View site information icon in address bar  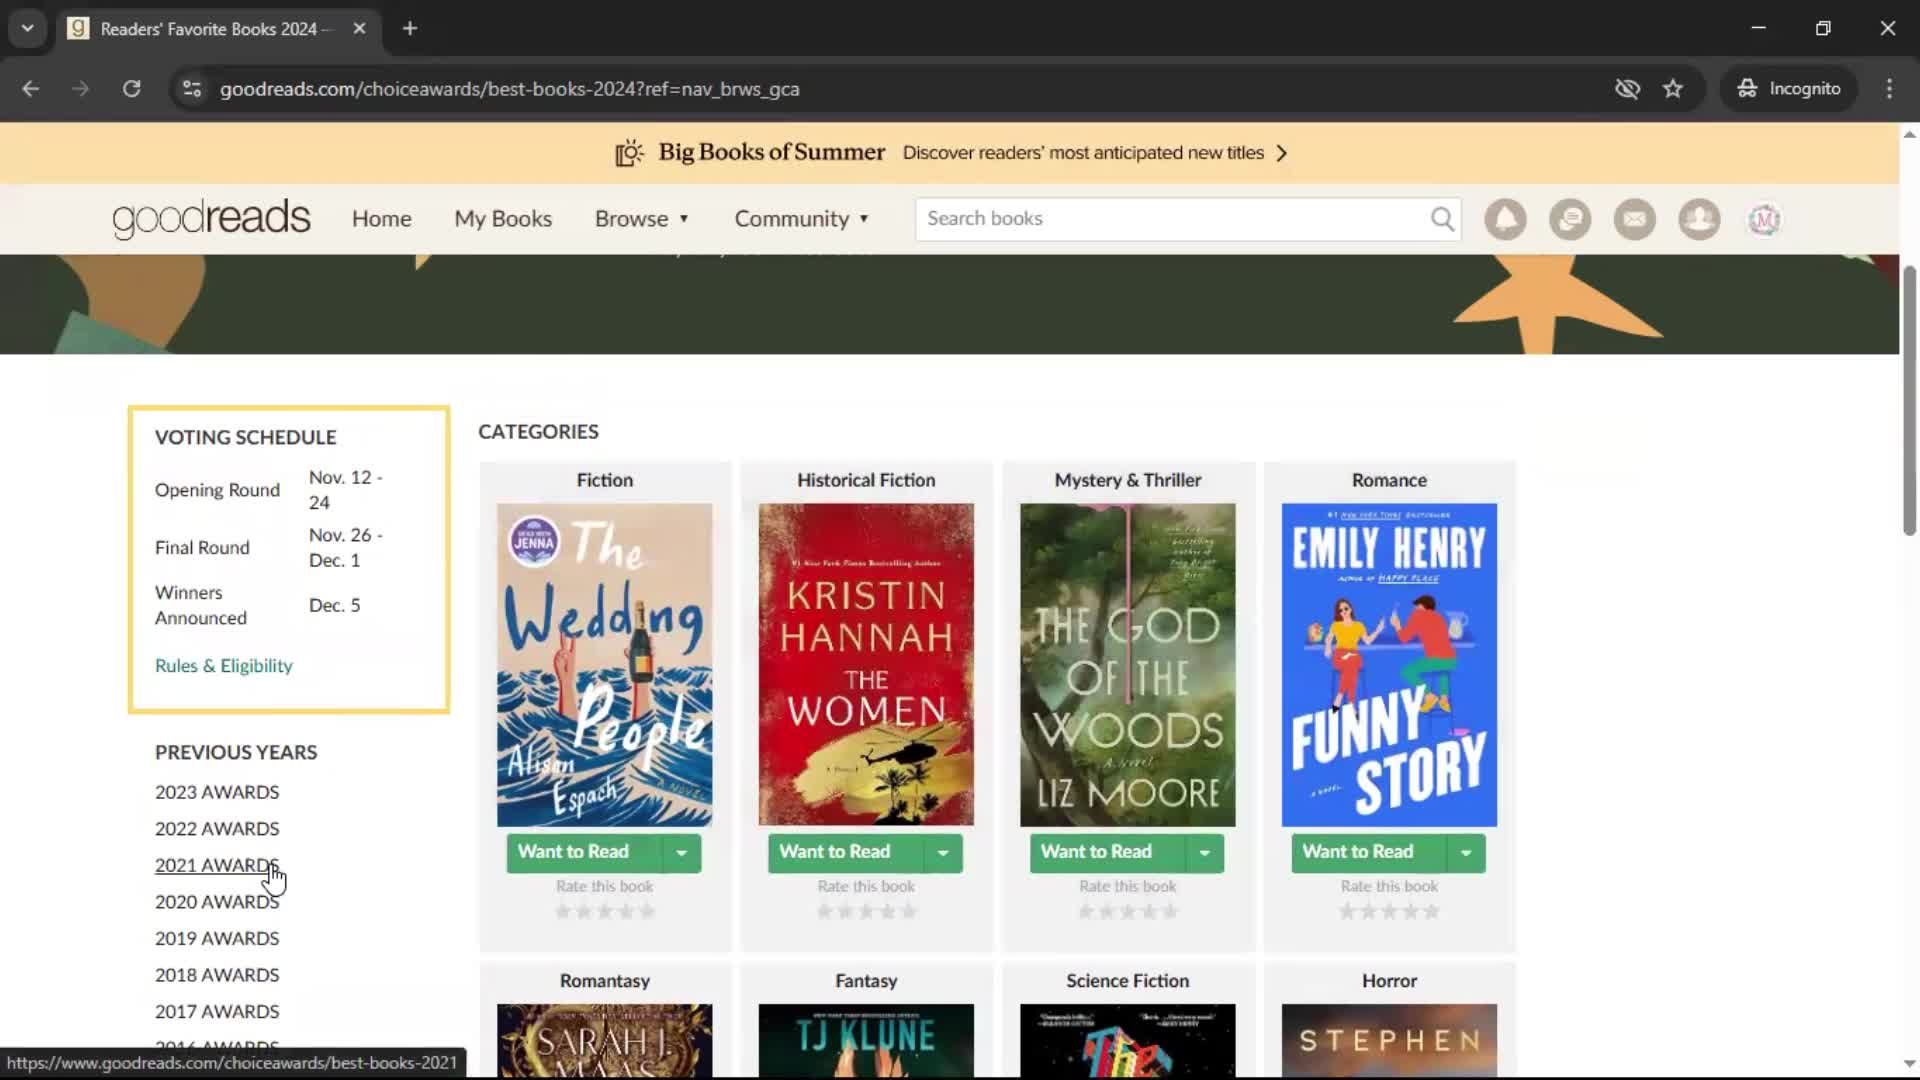192,88
